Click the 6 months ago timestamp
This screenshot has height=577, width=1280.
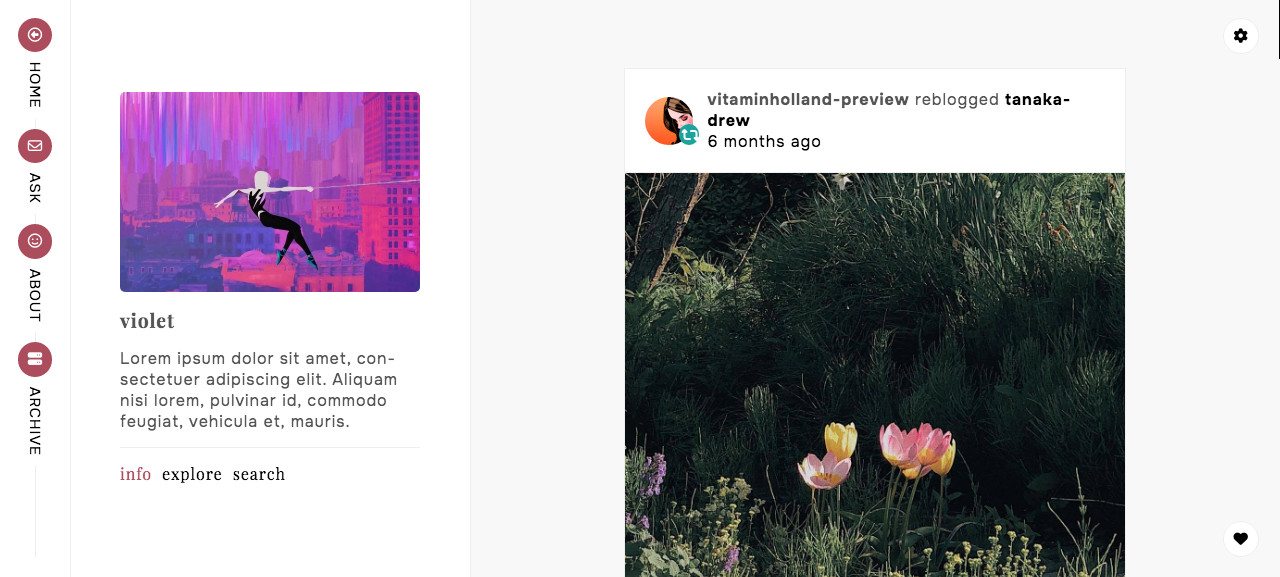tap(764, 141)
